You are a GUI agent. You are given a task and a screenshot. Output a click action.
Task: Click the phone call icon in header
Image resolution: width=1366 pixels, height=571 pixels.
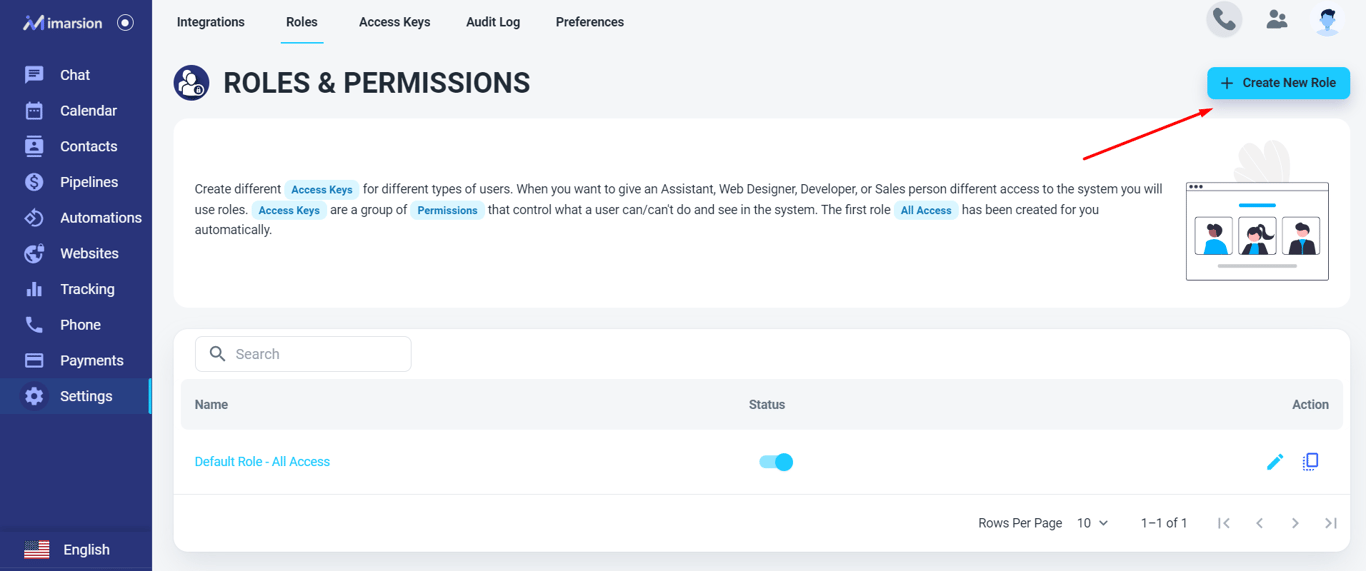pos(1224,20)
